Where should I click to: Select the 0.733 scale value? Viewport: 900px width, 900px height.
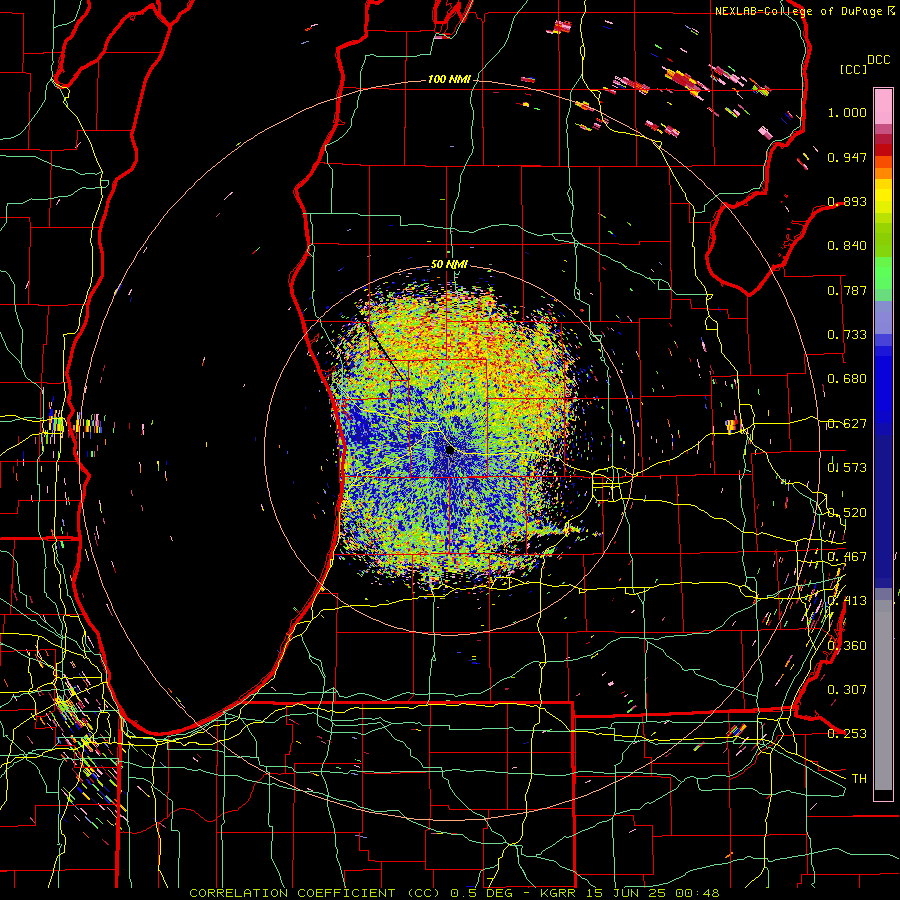click(847, 335)
